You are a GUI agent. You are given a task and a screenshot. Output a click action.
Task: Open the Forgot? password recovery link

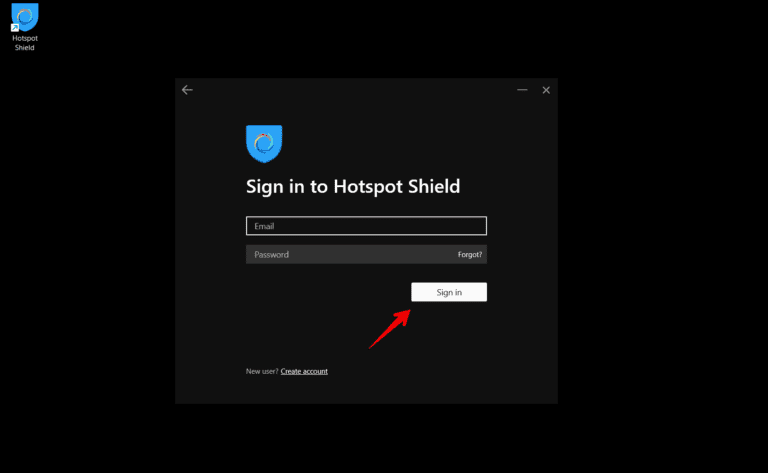coord(470,255)
